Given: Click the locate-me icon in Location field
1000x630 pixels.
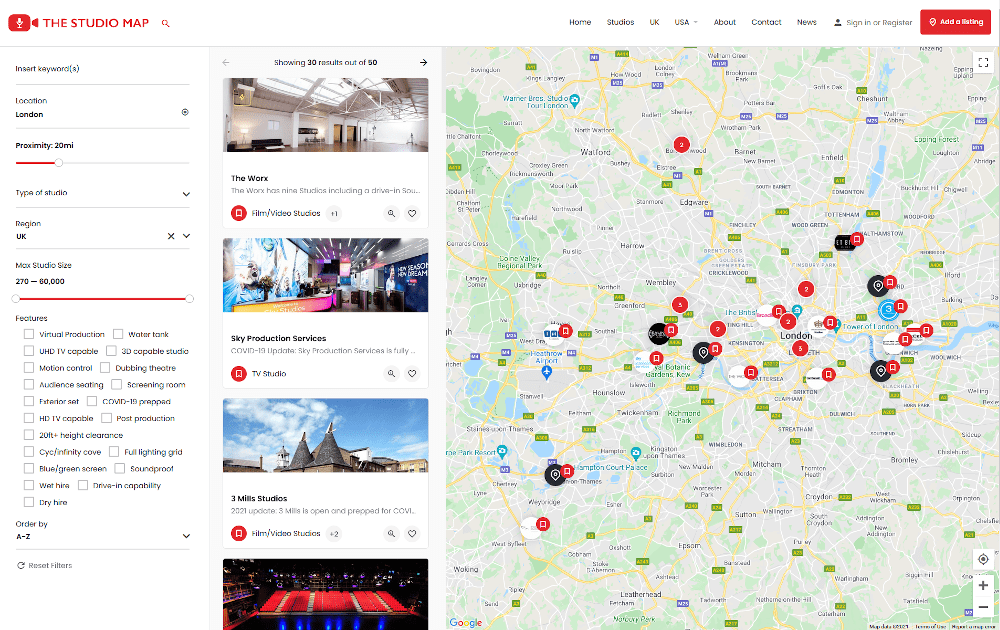Looking at the screenshot, I should tap(185, 112).
